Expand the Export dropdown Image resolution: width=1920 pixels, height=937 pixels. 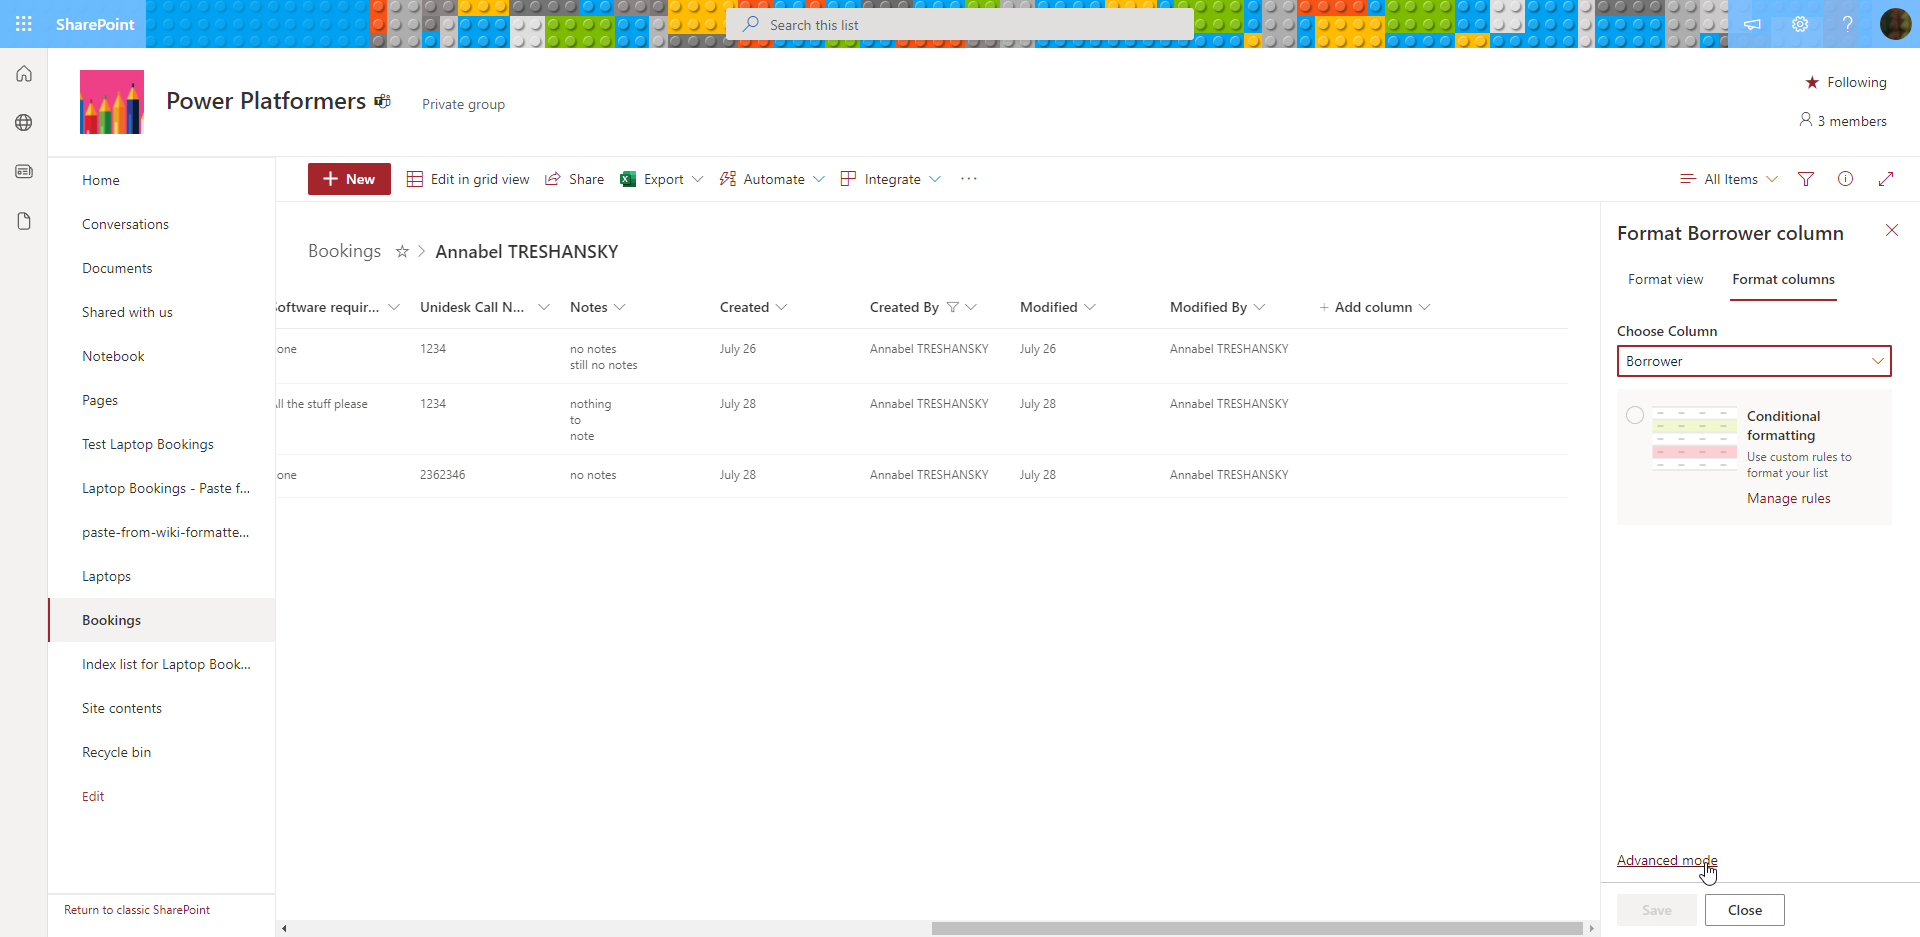[x=698, y=179]
